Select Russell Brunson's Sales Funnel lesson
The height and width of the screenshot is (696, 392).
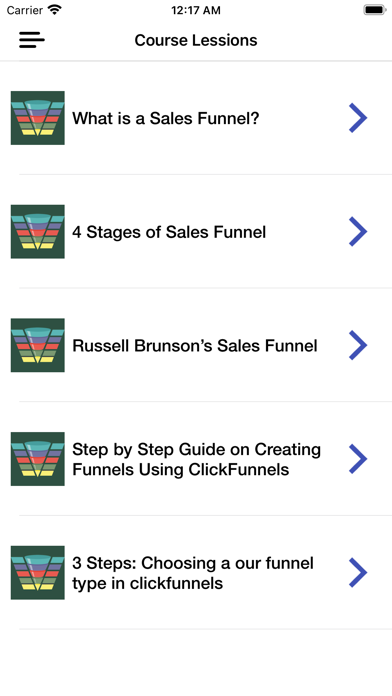[195, 346]
